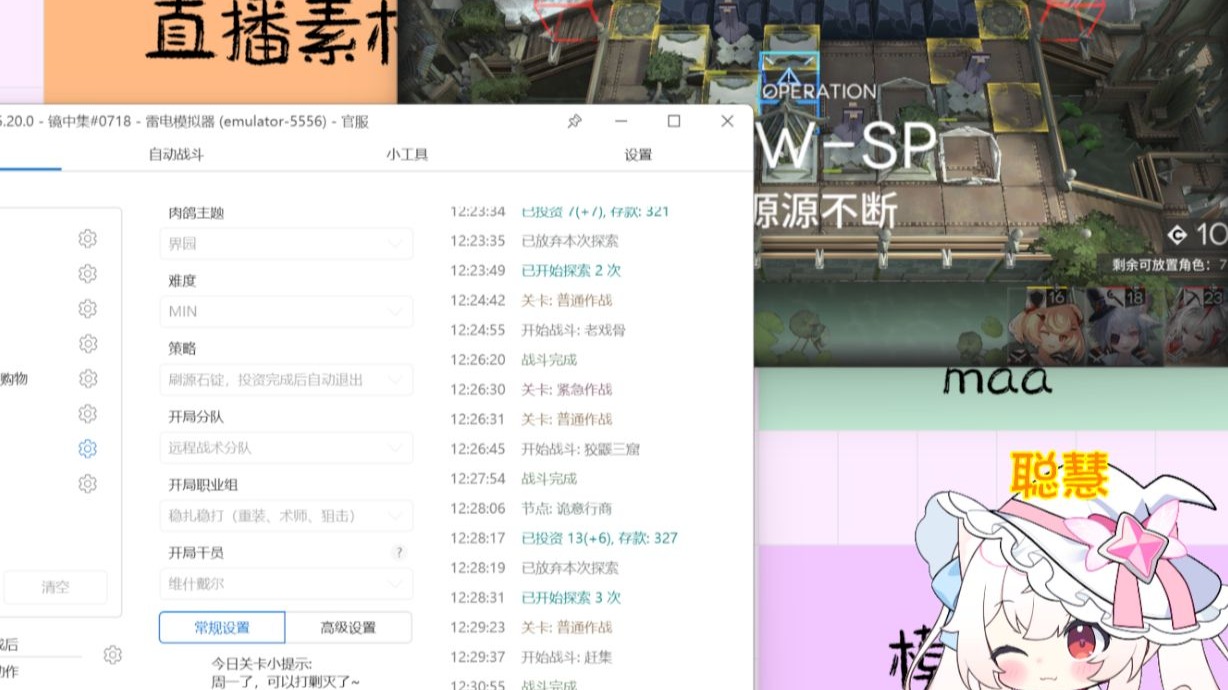This screenshot has height=690, width=1228.
Task: Minimize the MAA window
Action: point(622,121)
